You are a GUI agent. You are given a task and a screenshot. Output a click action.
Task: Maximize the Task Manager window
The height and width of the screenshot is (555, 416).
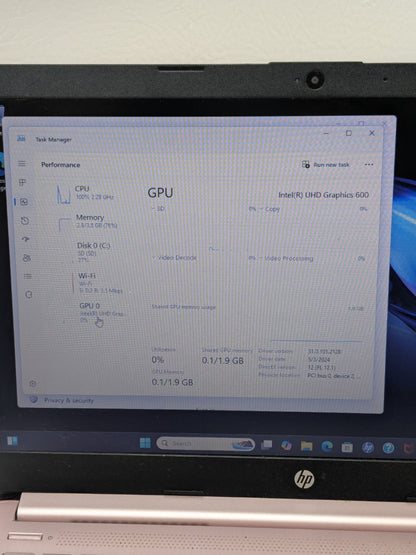349,133
